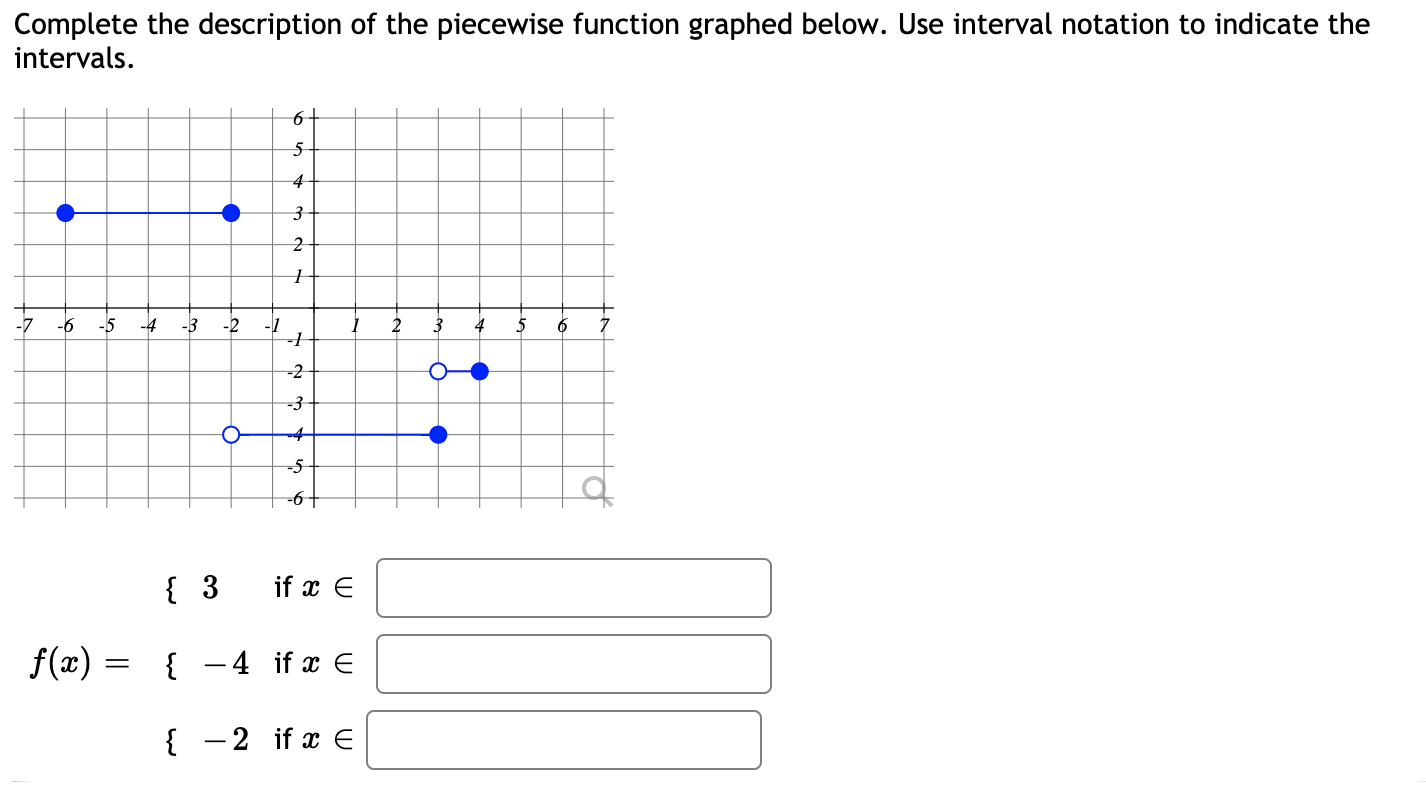Select the closed point at (3, -4)
The height and width of the screenshot is (796, 1426).
tap(438, 434)
